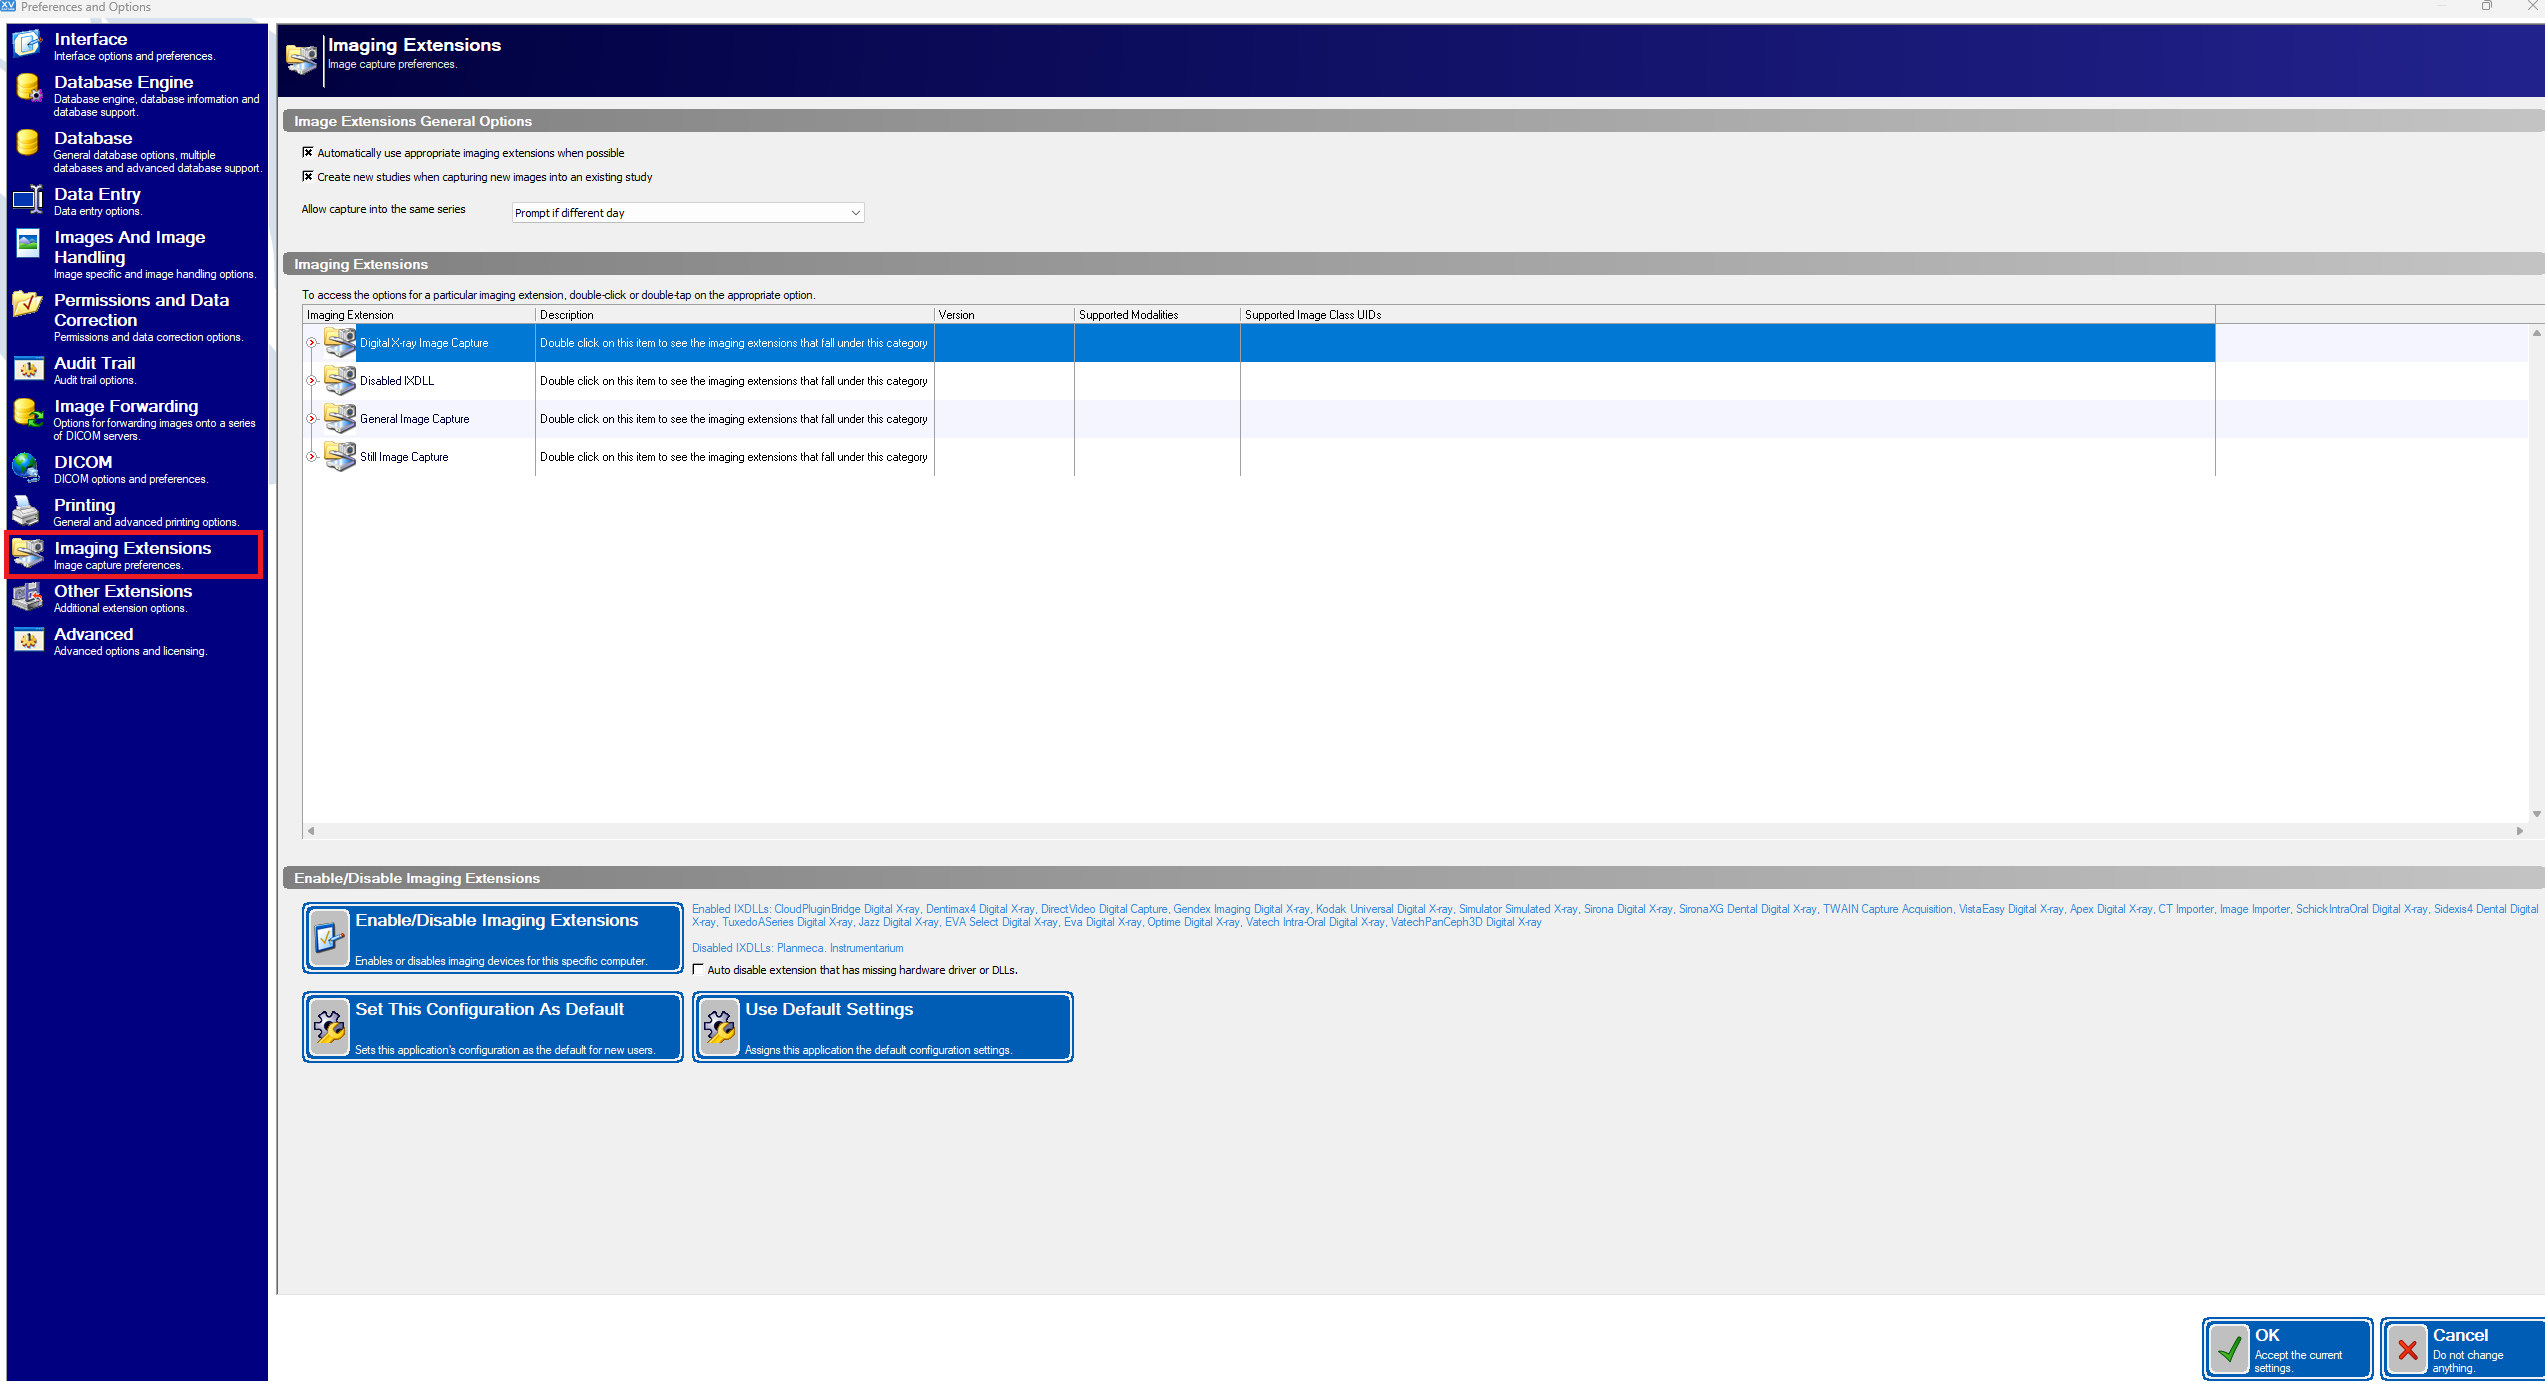Click the Supported Image Class UIDs column header
This screenshot has height=1384, width=2545.
click(x=1727, y=315)
